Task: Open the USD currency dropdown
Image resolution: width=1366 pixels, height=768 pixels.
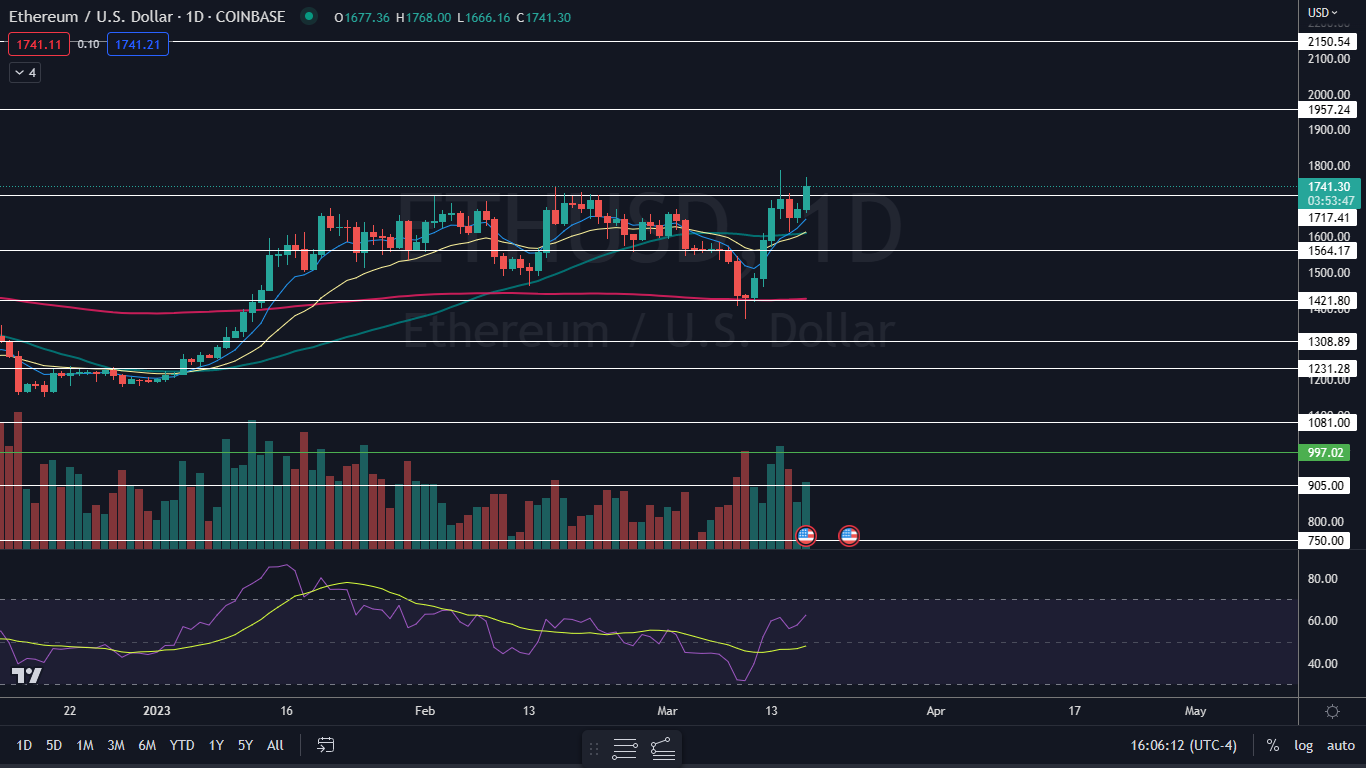Action: click(x=1322, y=12)
